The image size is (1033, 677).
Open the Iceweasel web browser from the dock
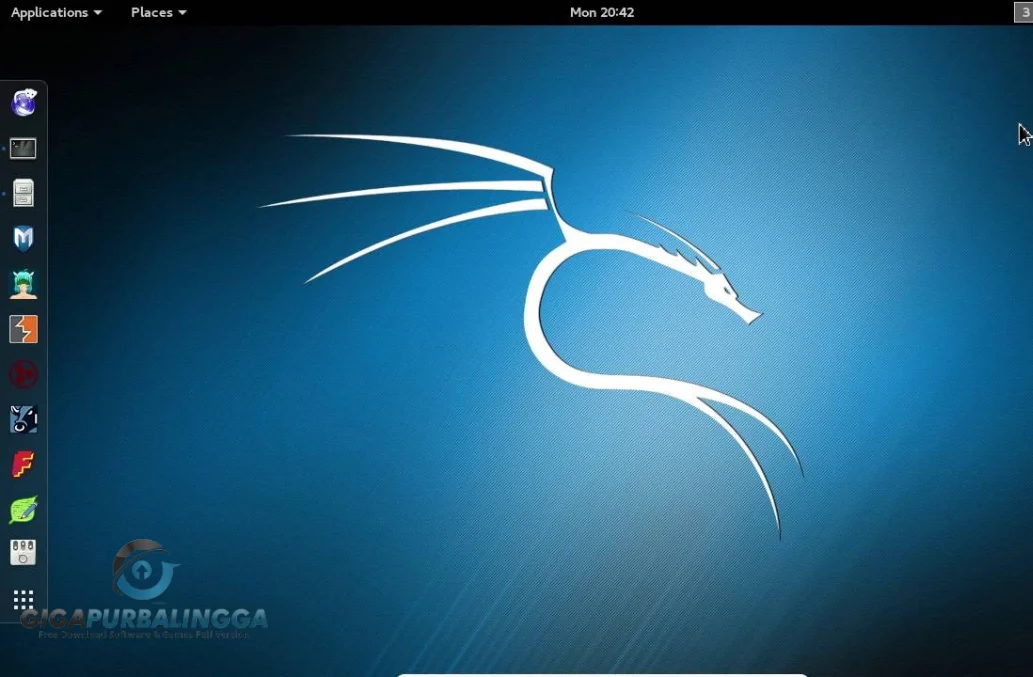22,103
